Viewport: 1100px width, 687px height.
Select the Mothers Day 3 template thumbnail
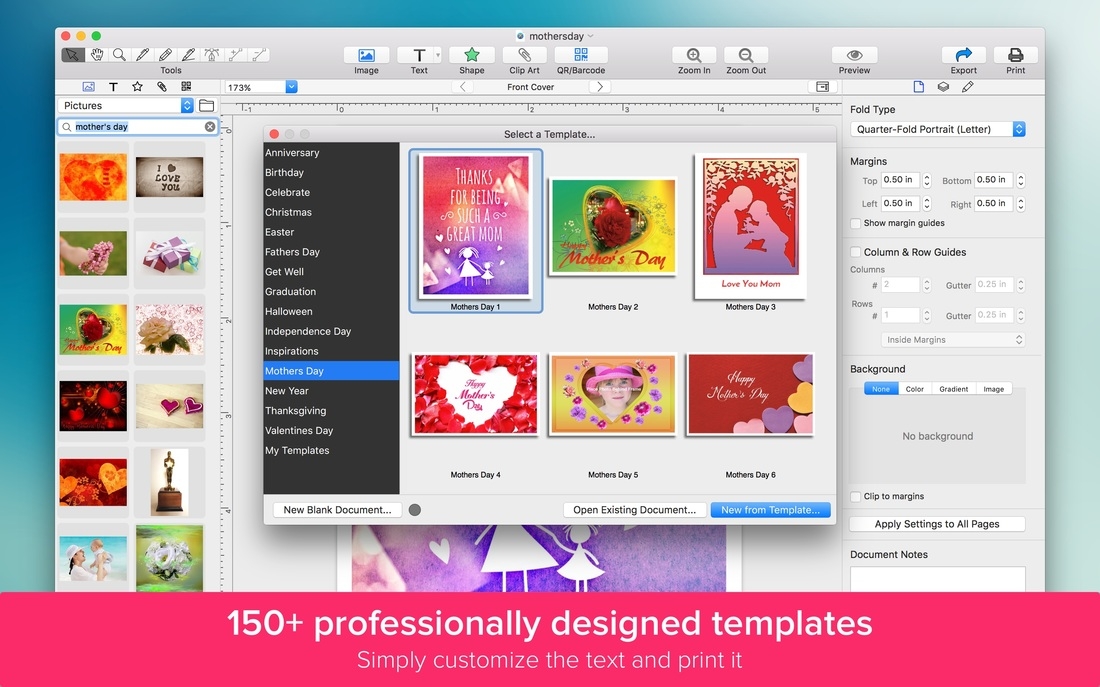[750, 227]
